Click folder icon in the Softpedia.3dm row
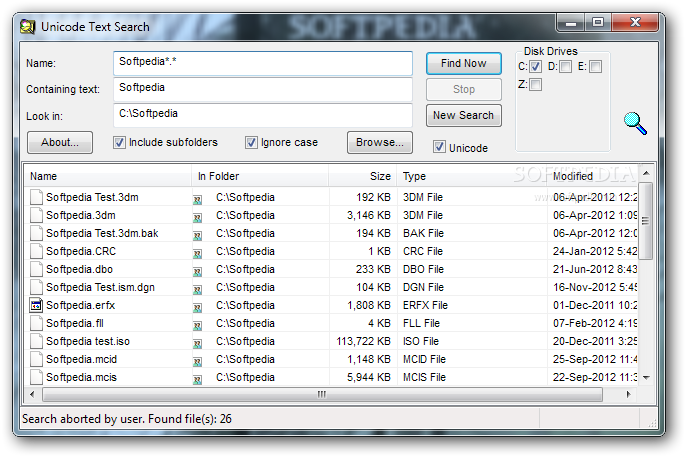Viewport: 686px width, 457px height. [x=198, y=218]
